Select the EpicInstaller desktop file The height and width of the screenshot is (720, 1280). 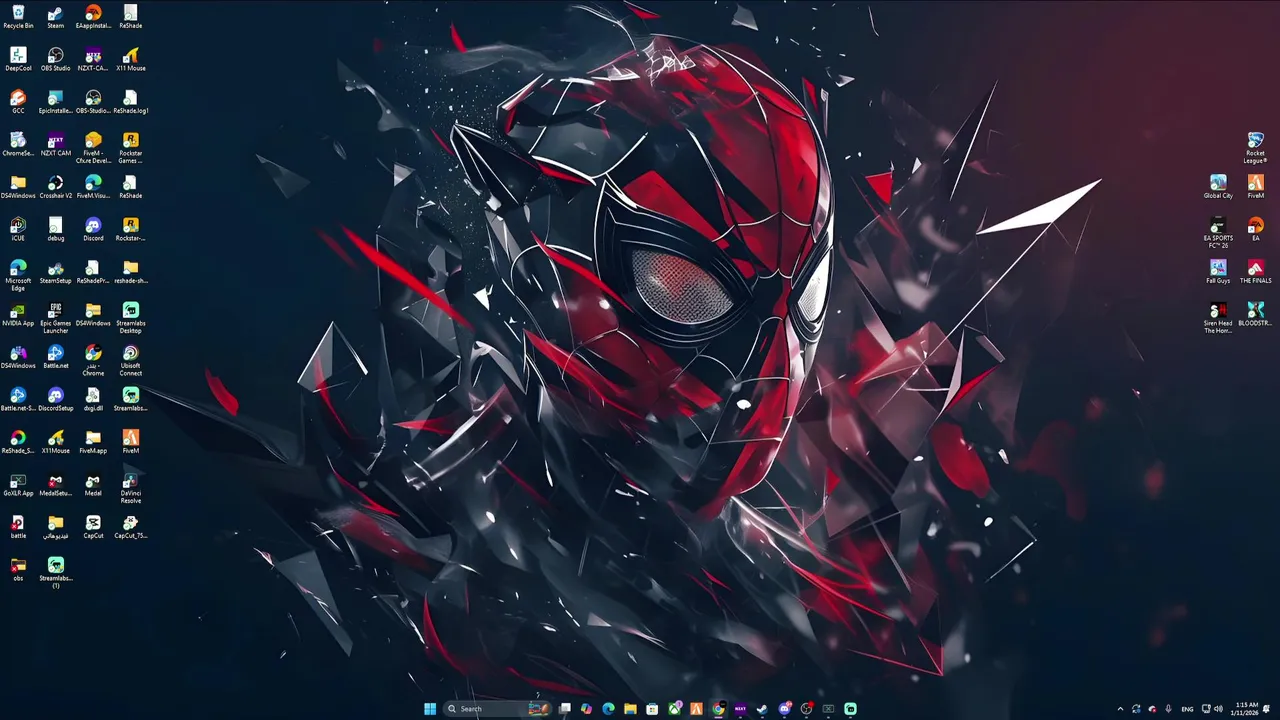tap(55, 102)
